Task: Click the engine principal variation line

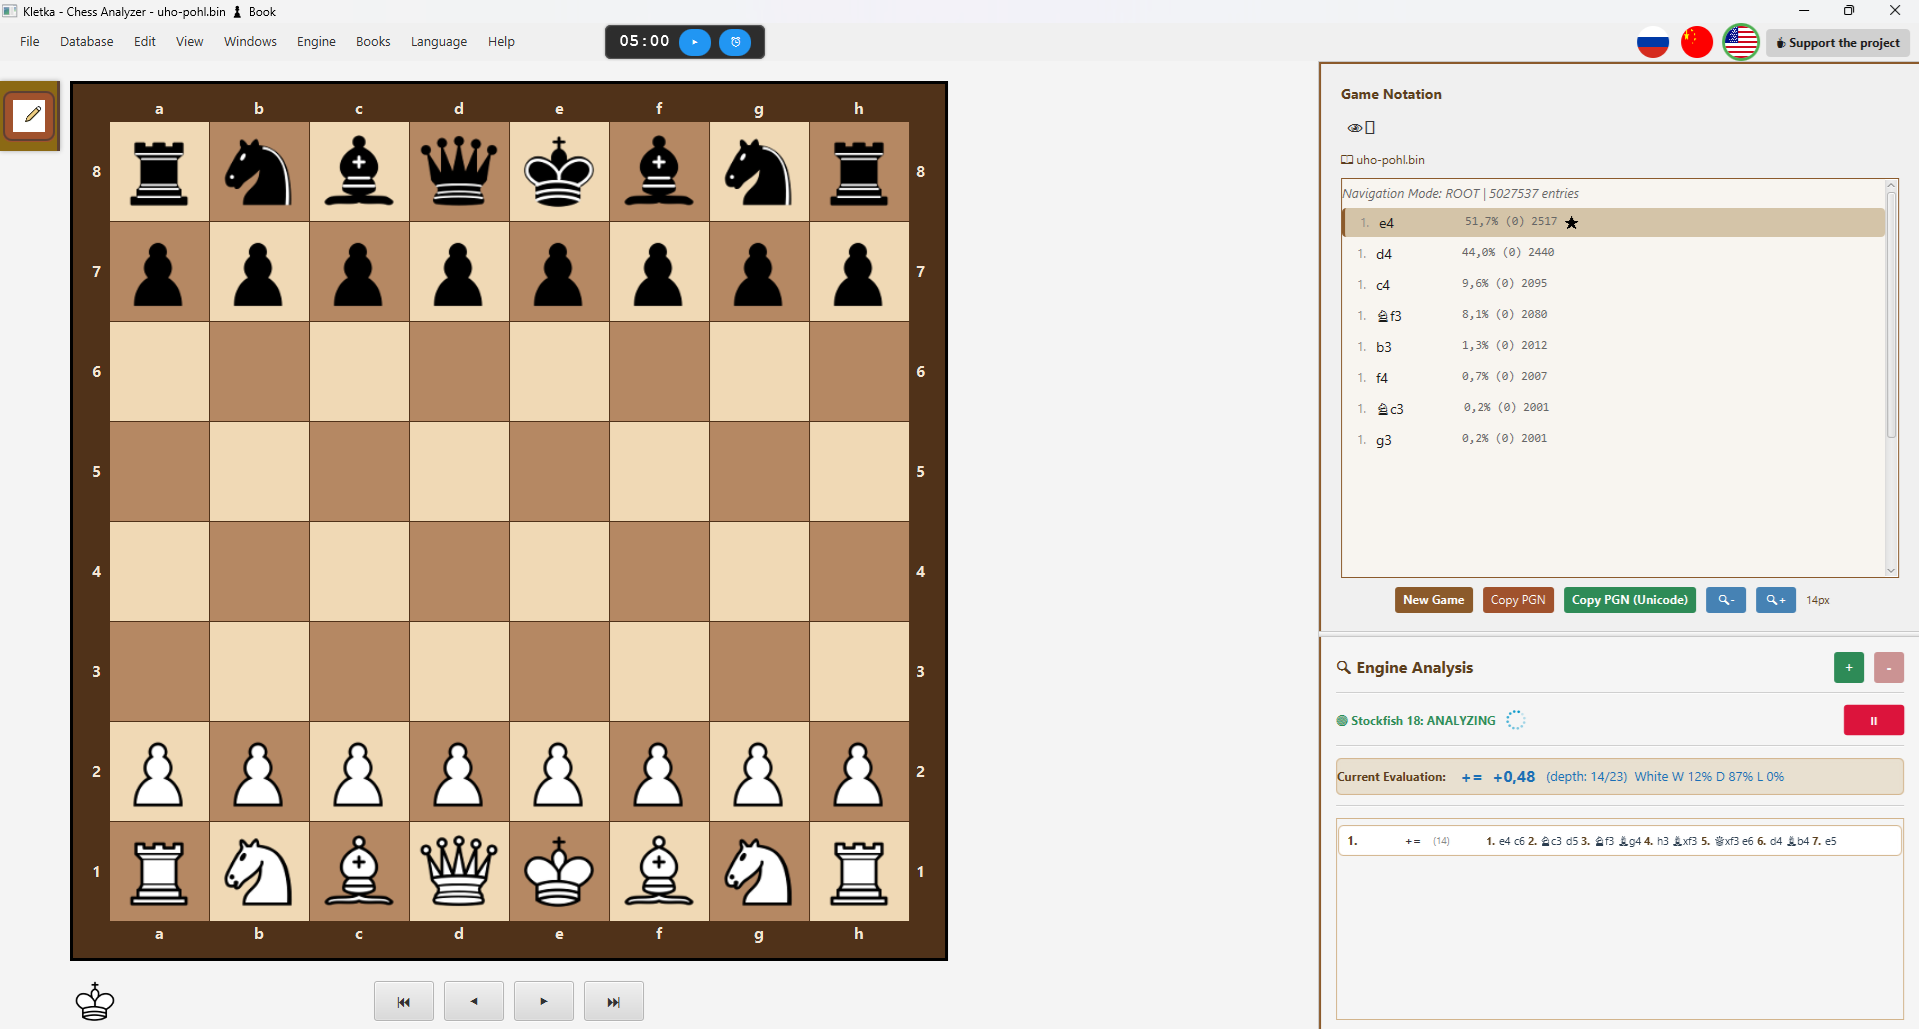Action: click(x=1619, y=841)
